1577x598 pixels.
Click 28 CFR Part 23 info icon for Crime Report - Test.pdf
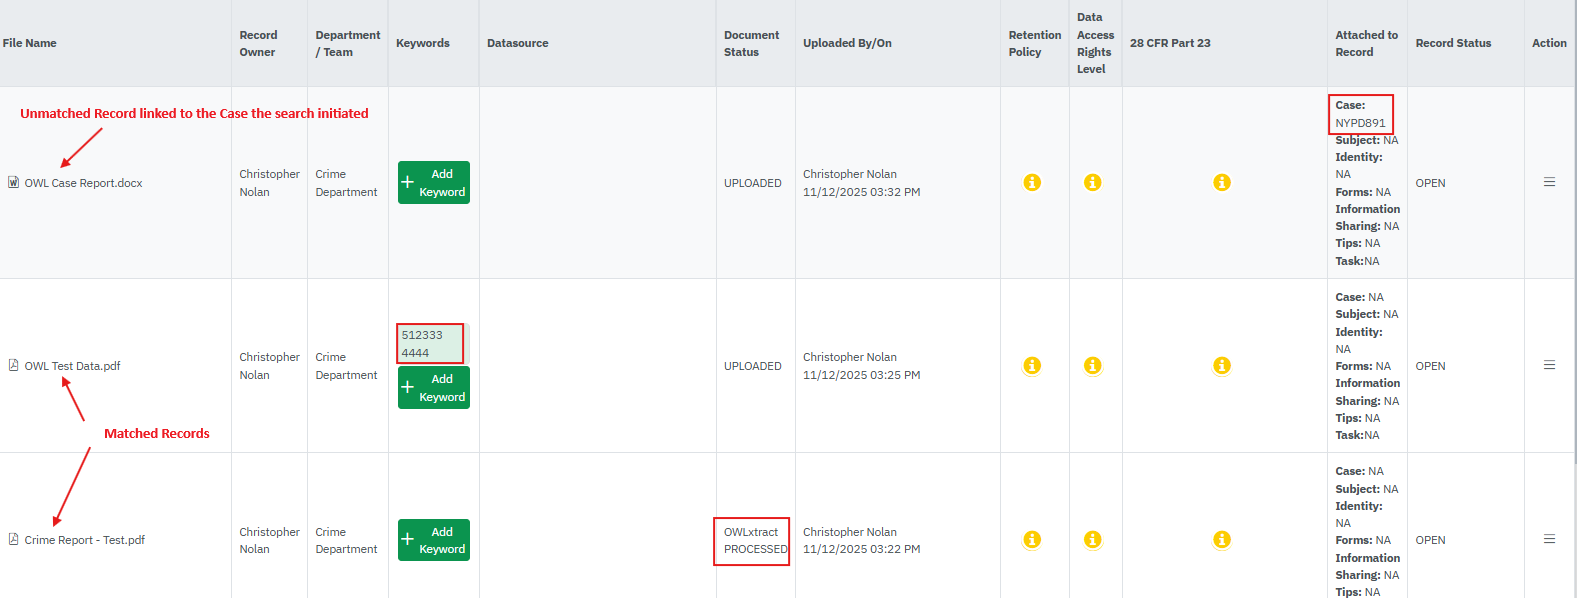point(1222,540)
